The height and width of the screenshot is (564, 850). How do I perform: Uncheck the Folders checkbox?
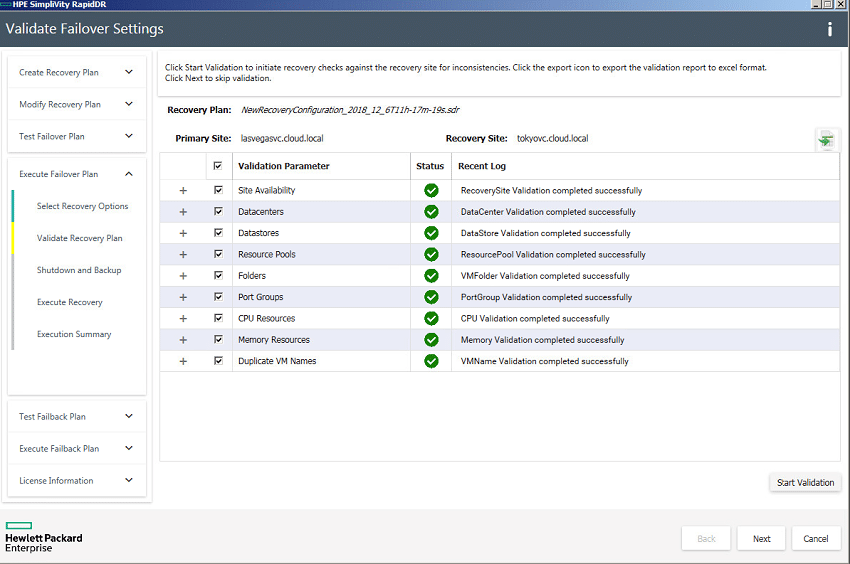tap(218, 275)
